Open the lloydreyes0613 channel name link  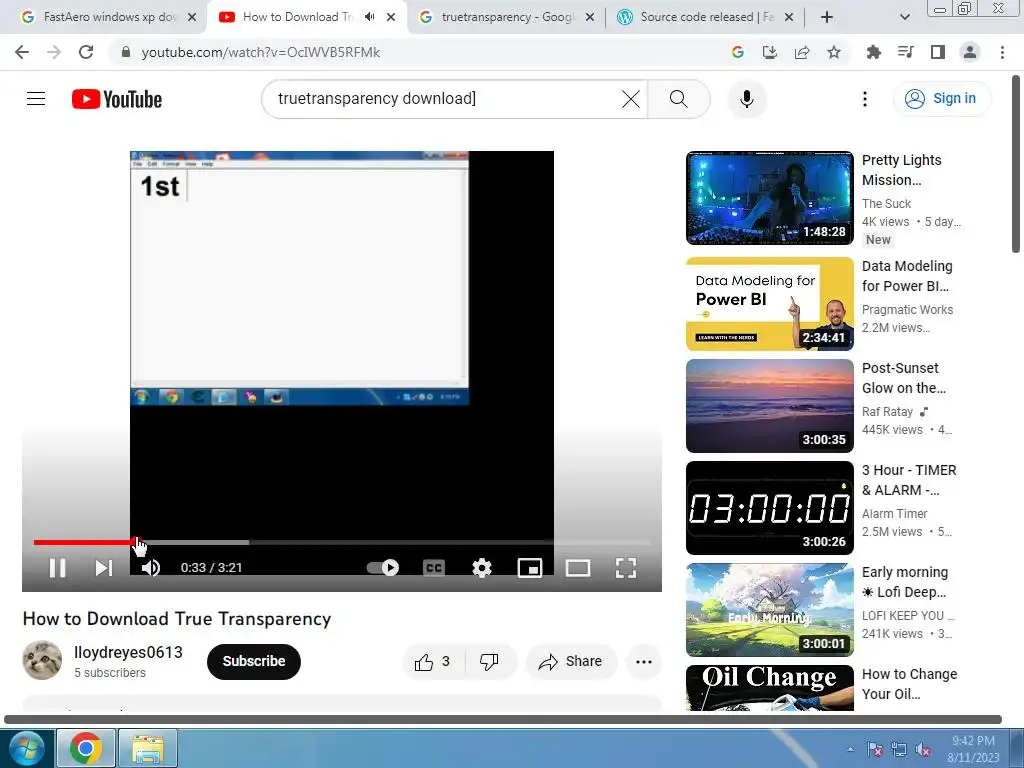click(128, 652)
